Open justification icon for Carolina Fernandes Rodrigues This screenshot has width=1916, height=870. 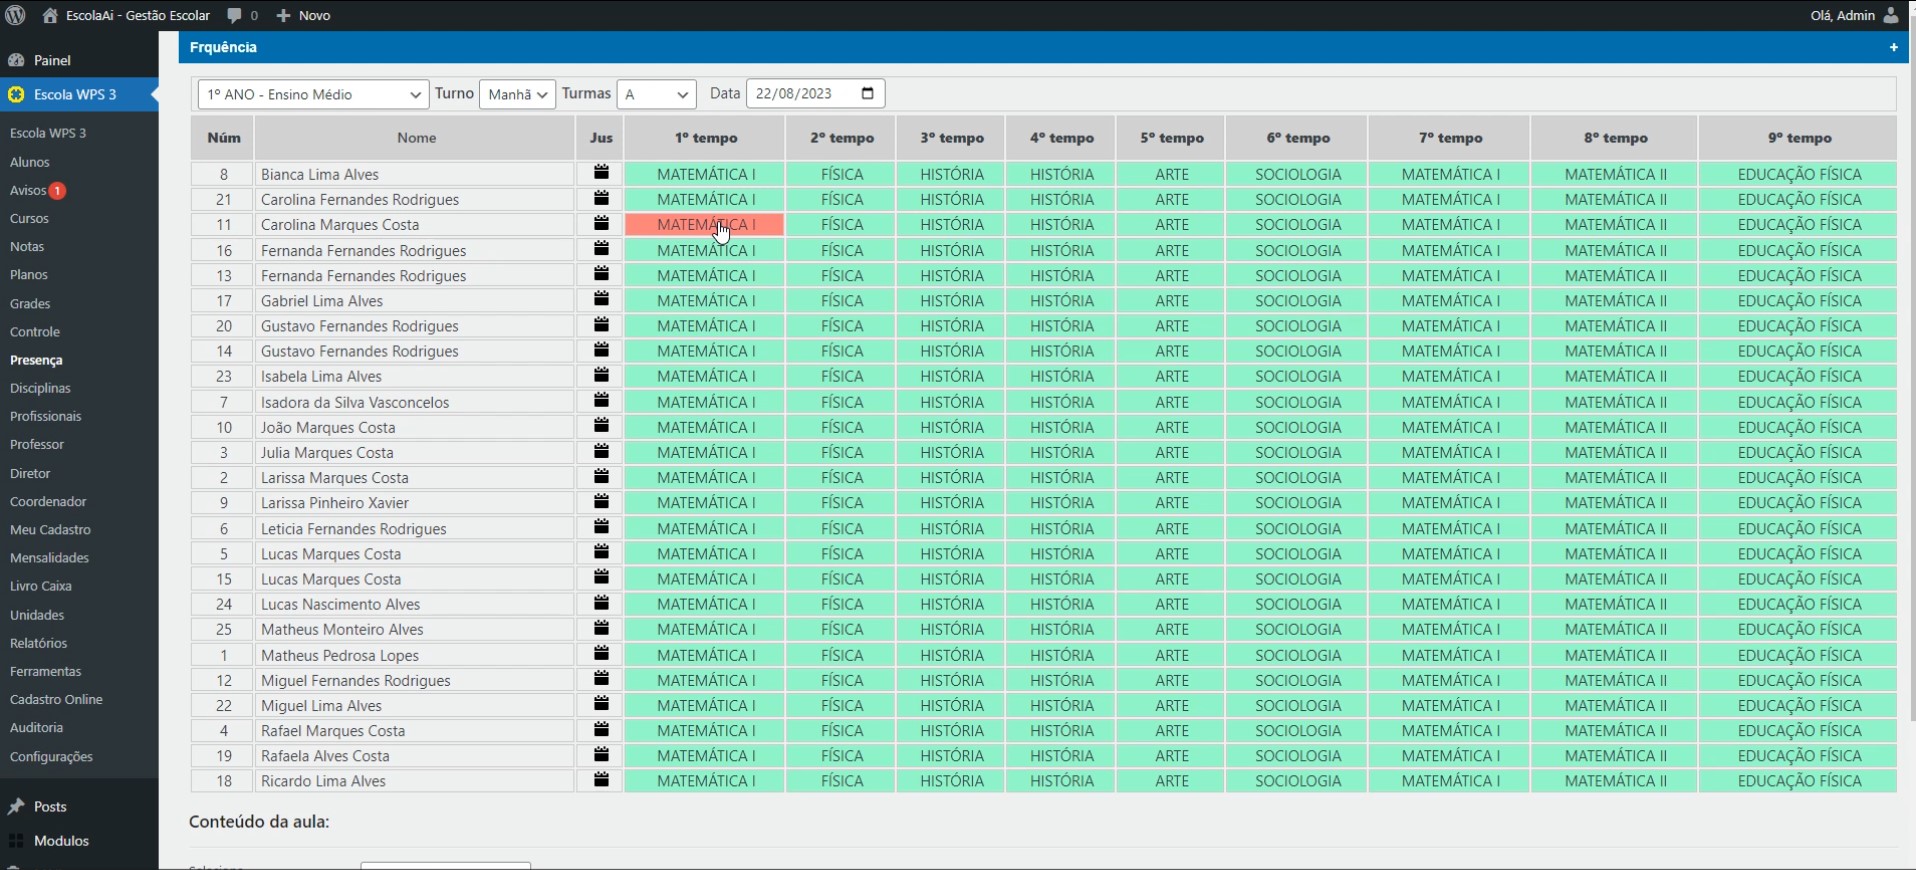(x=601, y=198)
